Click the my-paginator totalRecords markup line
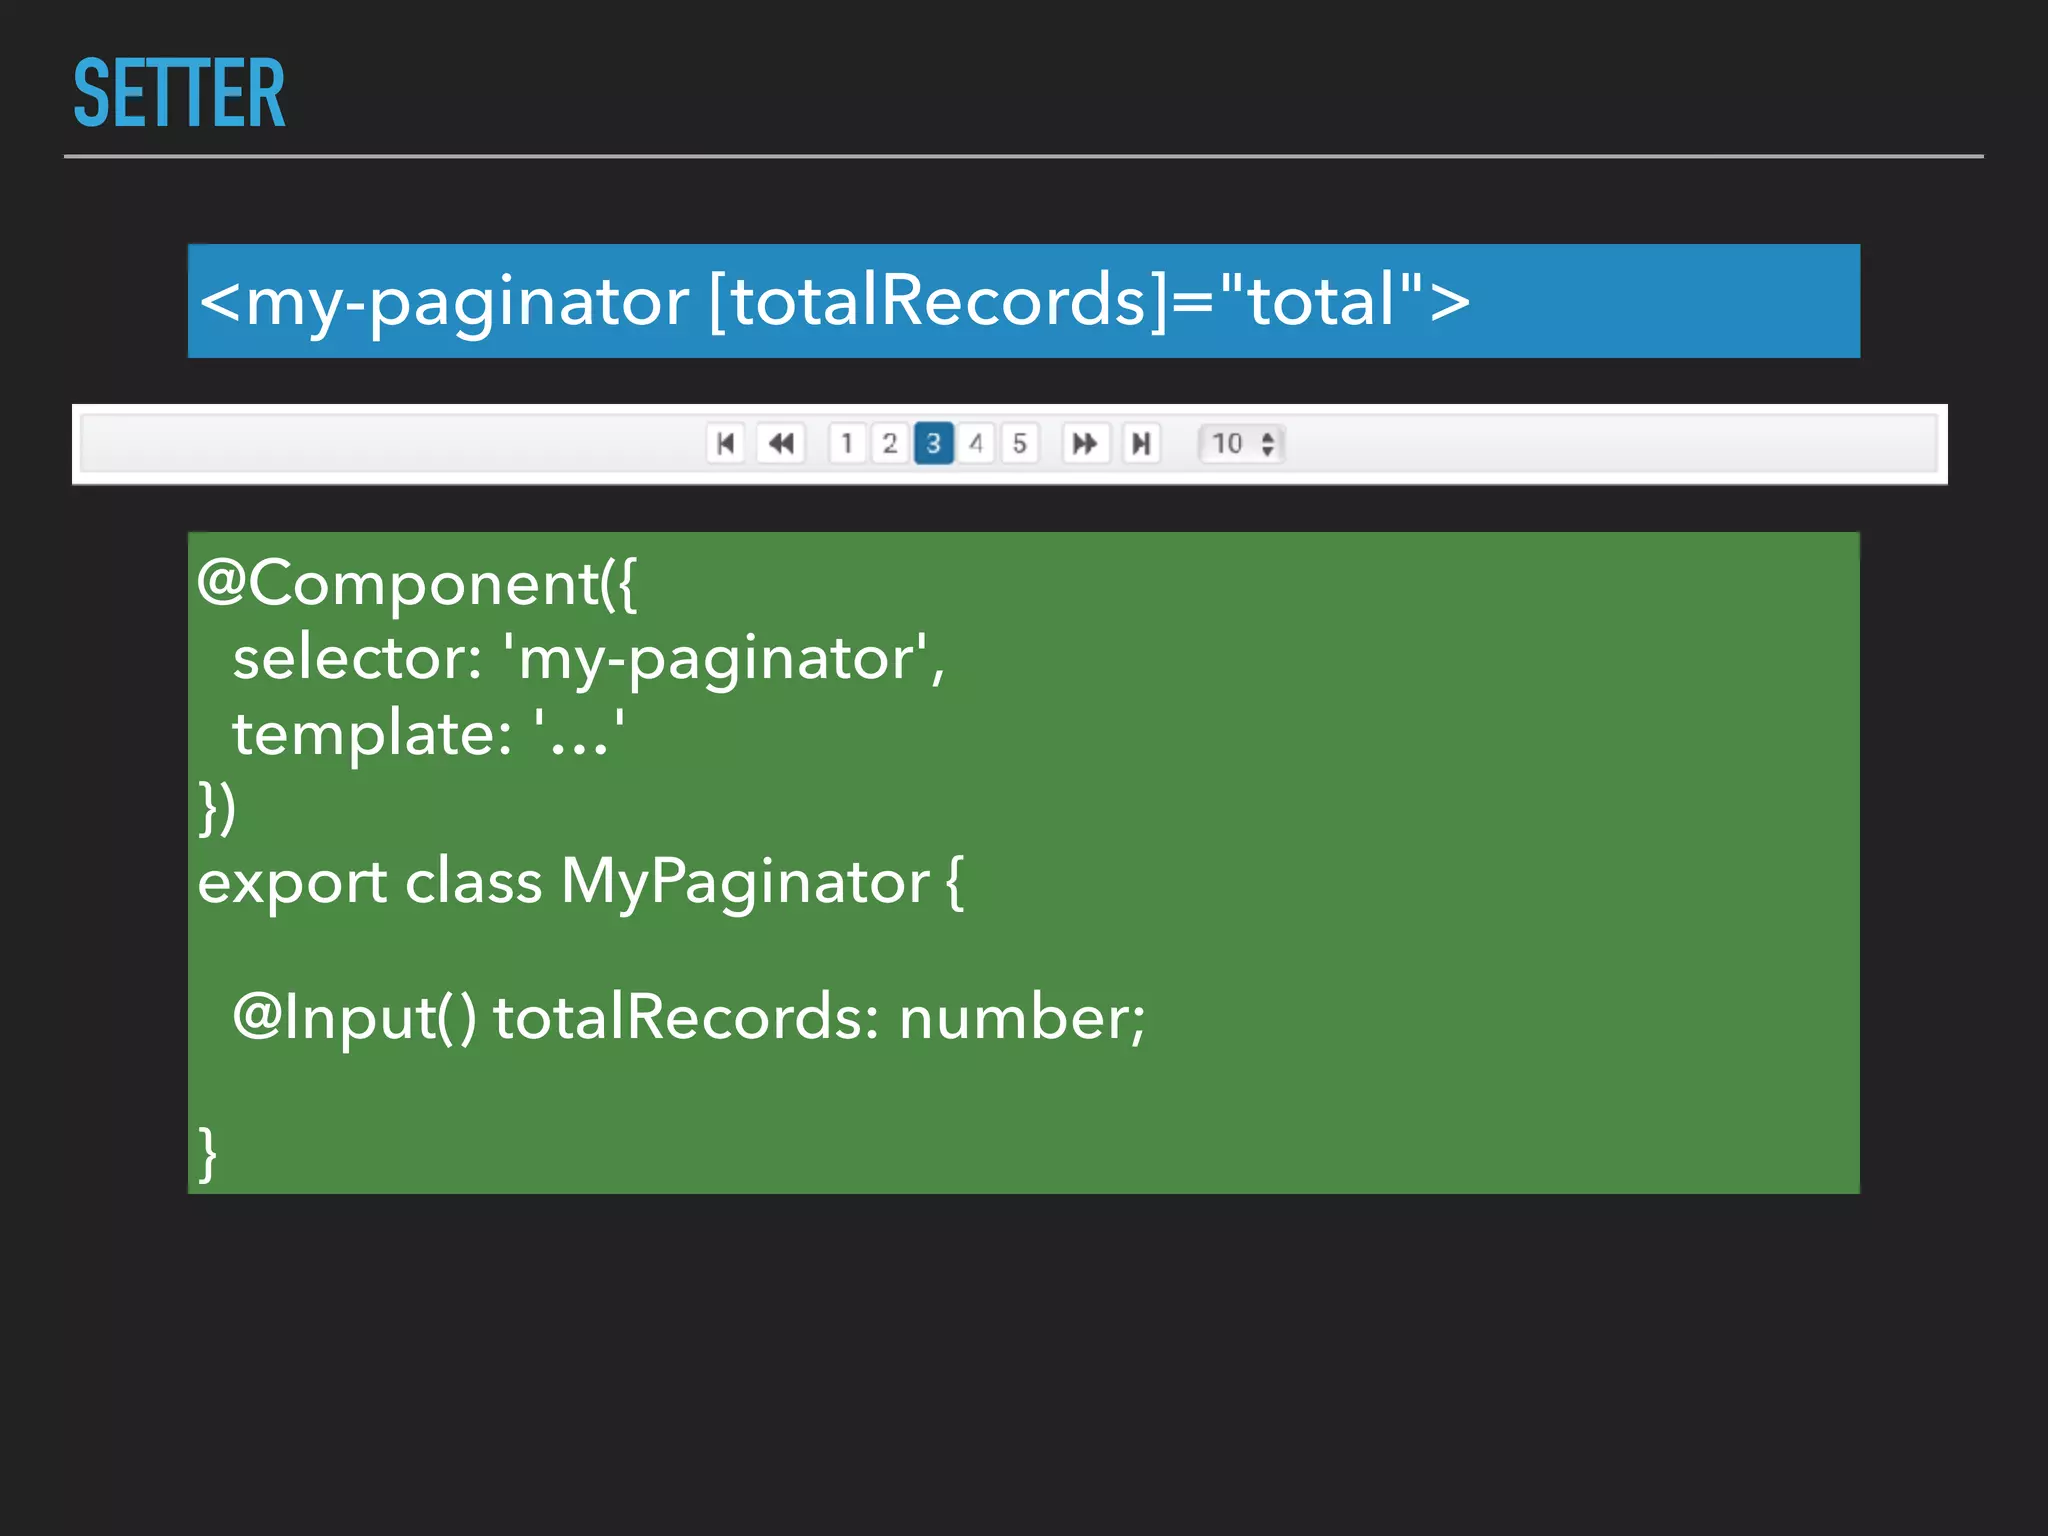 coord(835,301)
